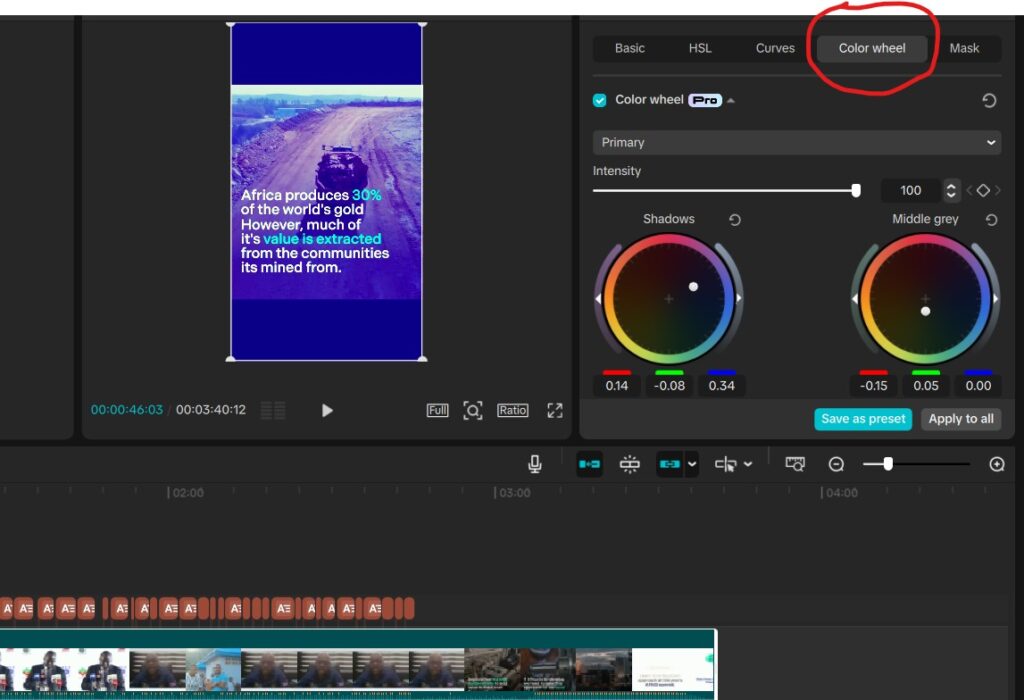This screenshot has width=1024, height=700.
Task: Add Intensity keyframe with diamond icon
Action: click(x=983, y=190)
